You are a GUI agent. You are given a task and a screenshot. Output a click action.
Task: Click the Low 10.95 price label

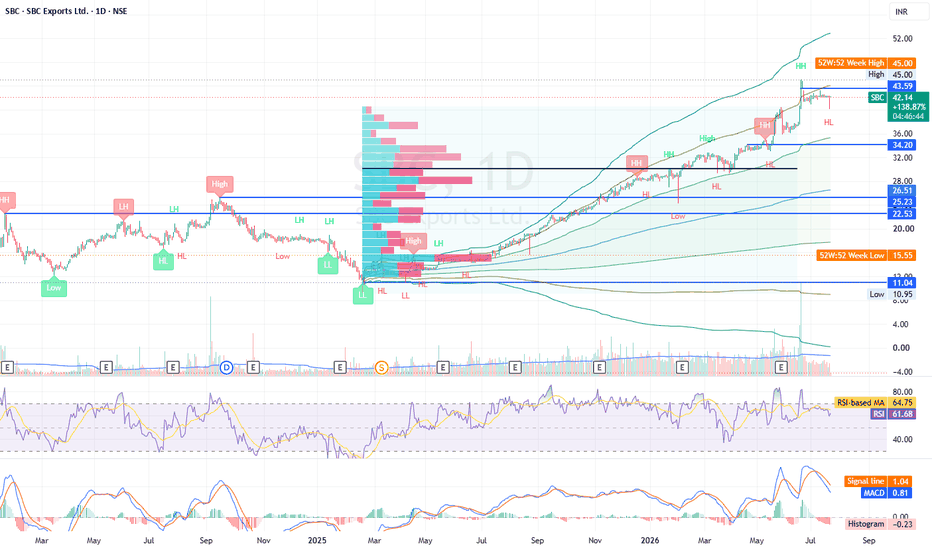[x=891, y=294]
